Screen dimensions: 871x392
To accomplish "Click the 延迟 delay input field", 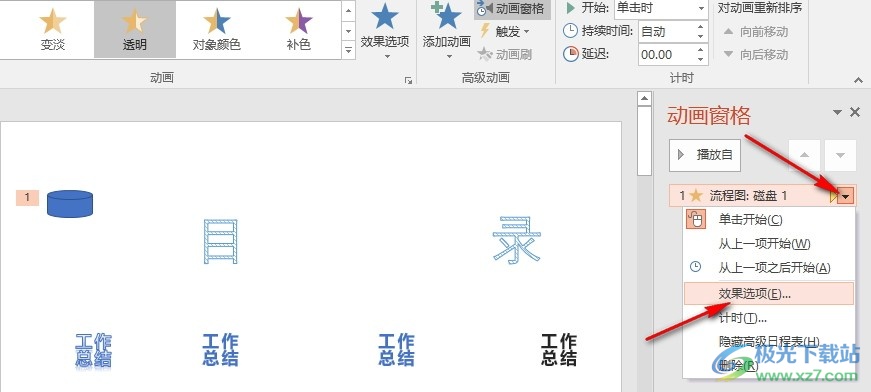I will [x=667, y=54].
